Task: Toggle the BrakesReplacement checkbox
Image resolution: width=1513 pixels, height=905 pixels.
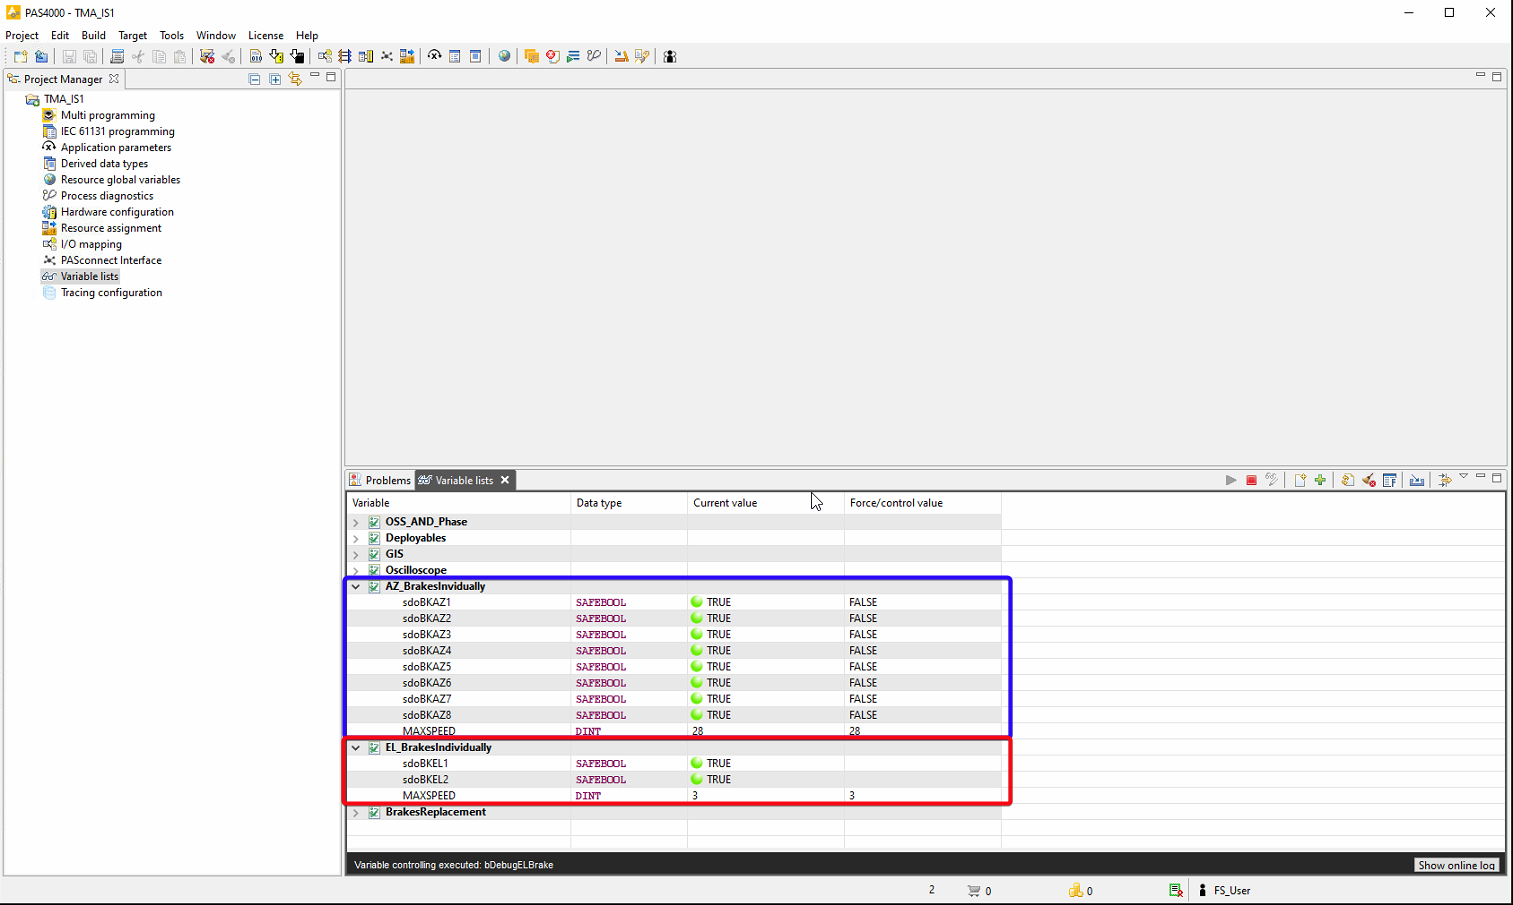Action: coord(374,812)
